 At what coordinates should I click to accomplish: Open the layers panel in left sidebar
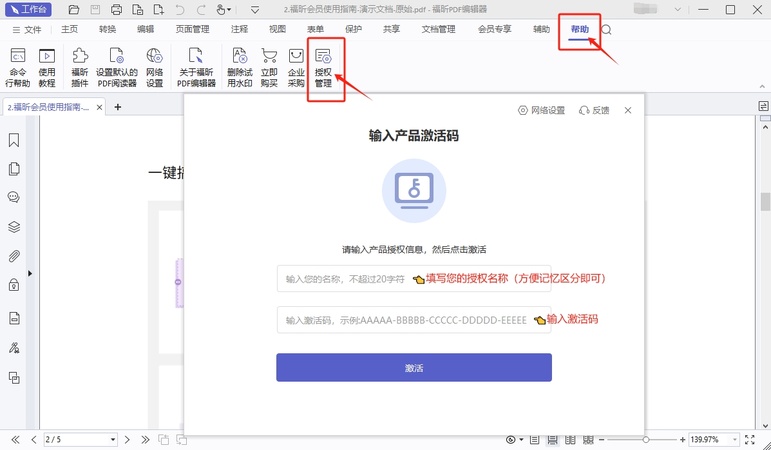coord(14,227)
